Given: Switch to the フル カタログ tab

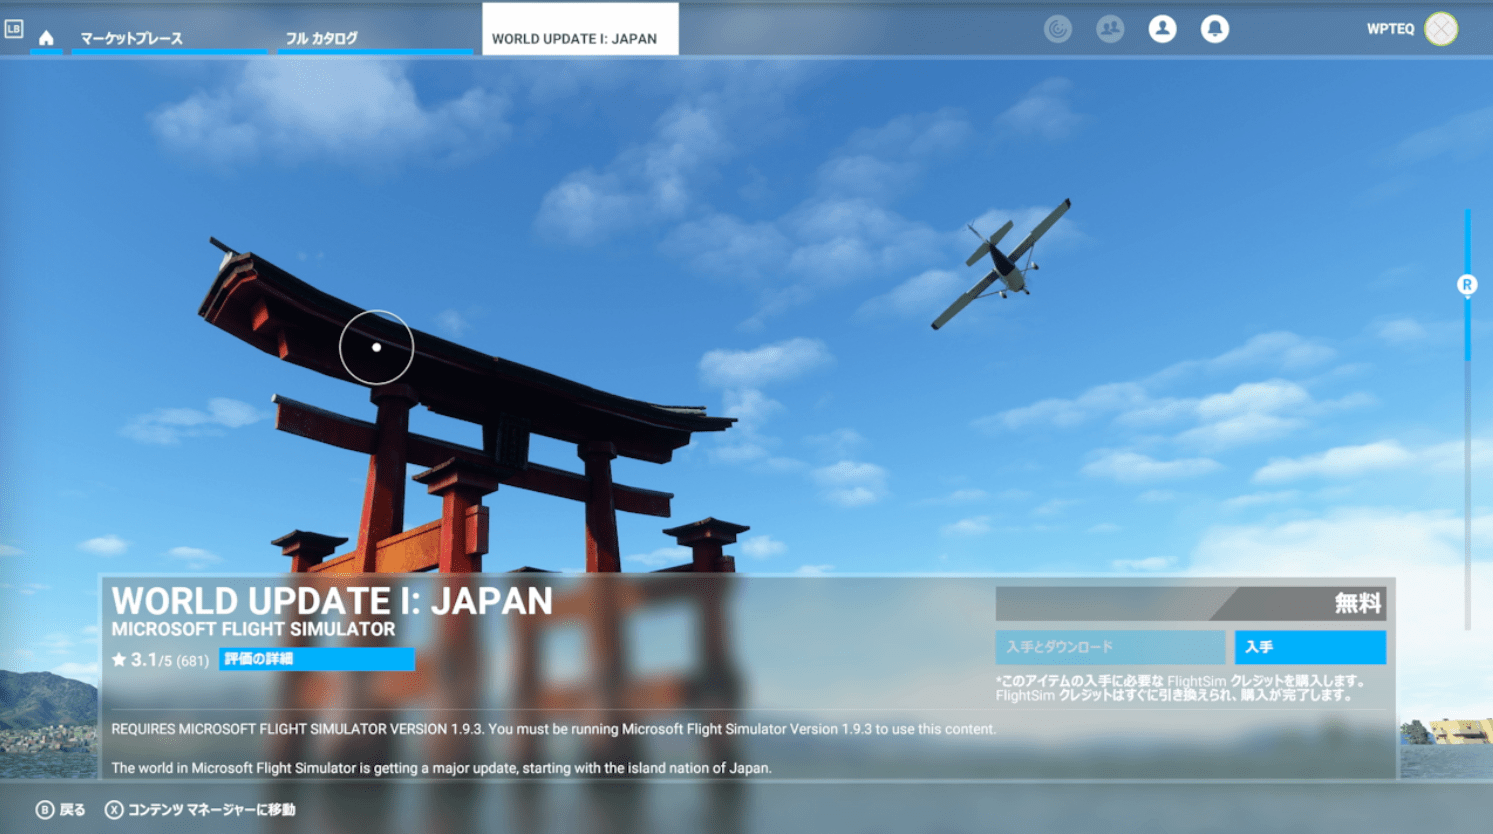Looking at the screenshot, I should pos(375,38).
